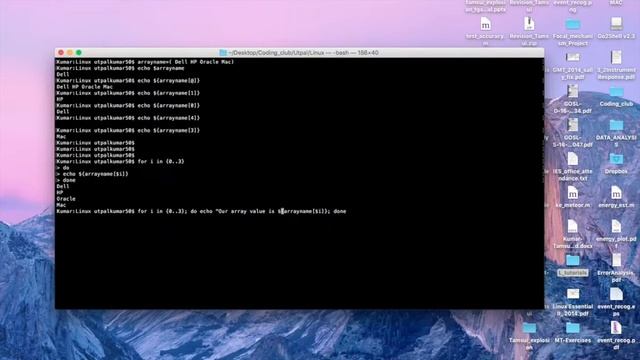The image size is (640, 360).
Task: Click the '> do' continuation line
Action: click(x=63, y=168)
